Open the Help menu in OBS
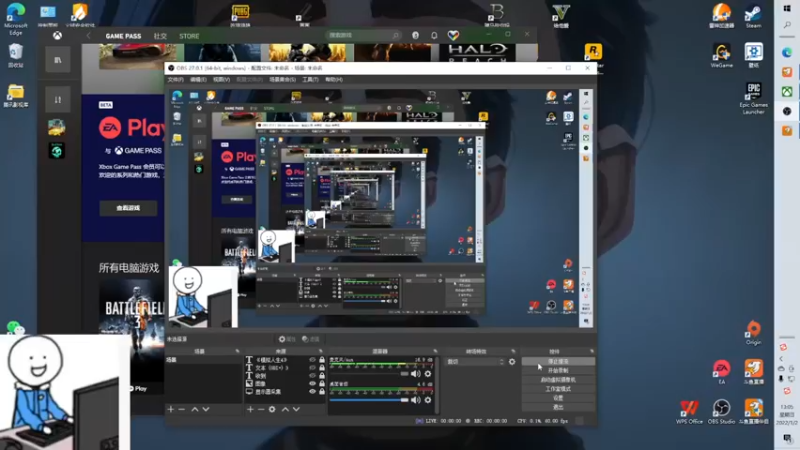 tap(333, 80)
